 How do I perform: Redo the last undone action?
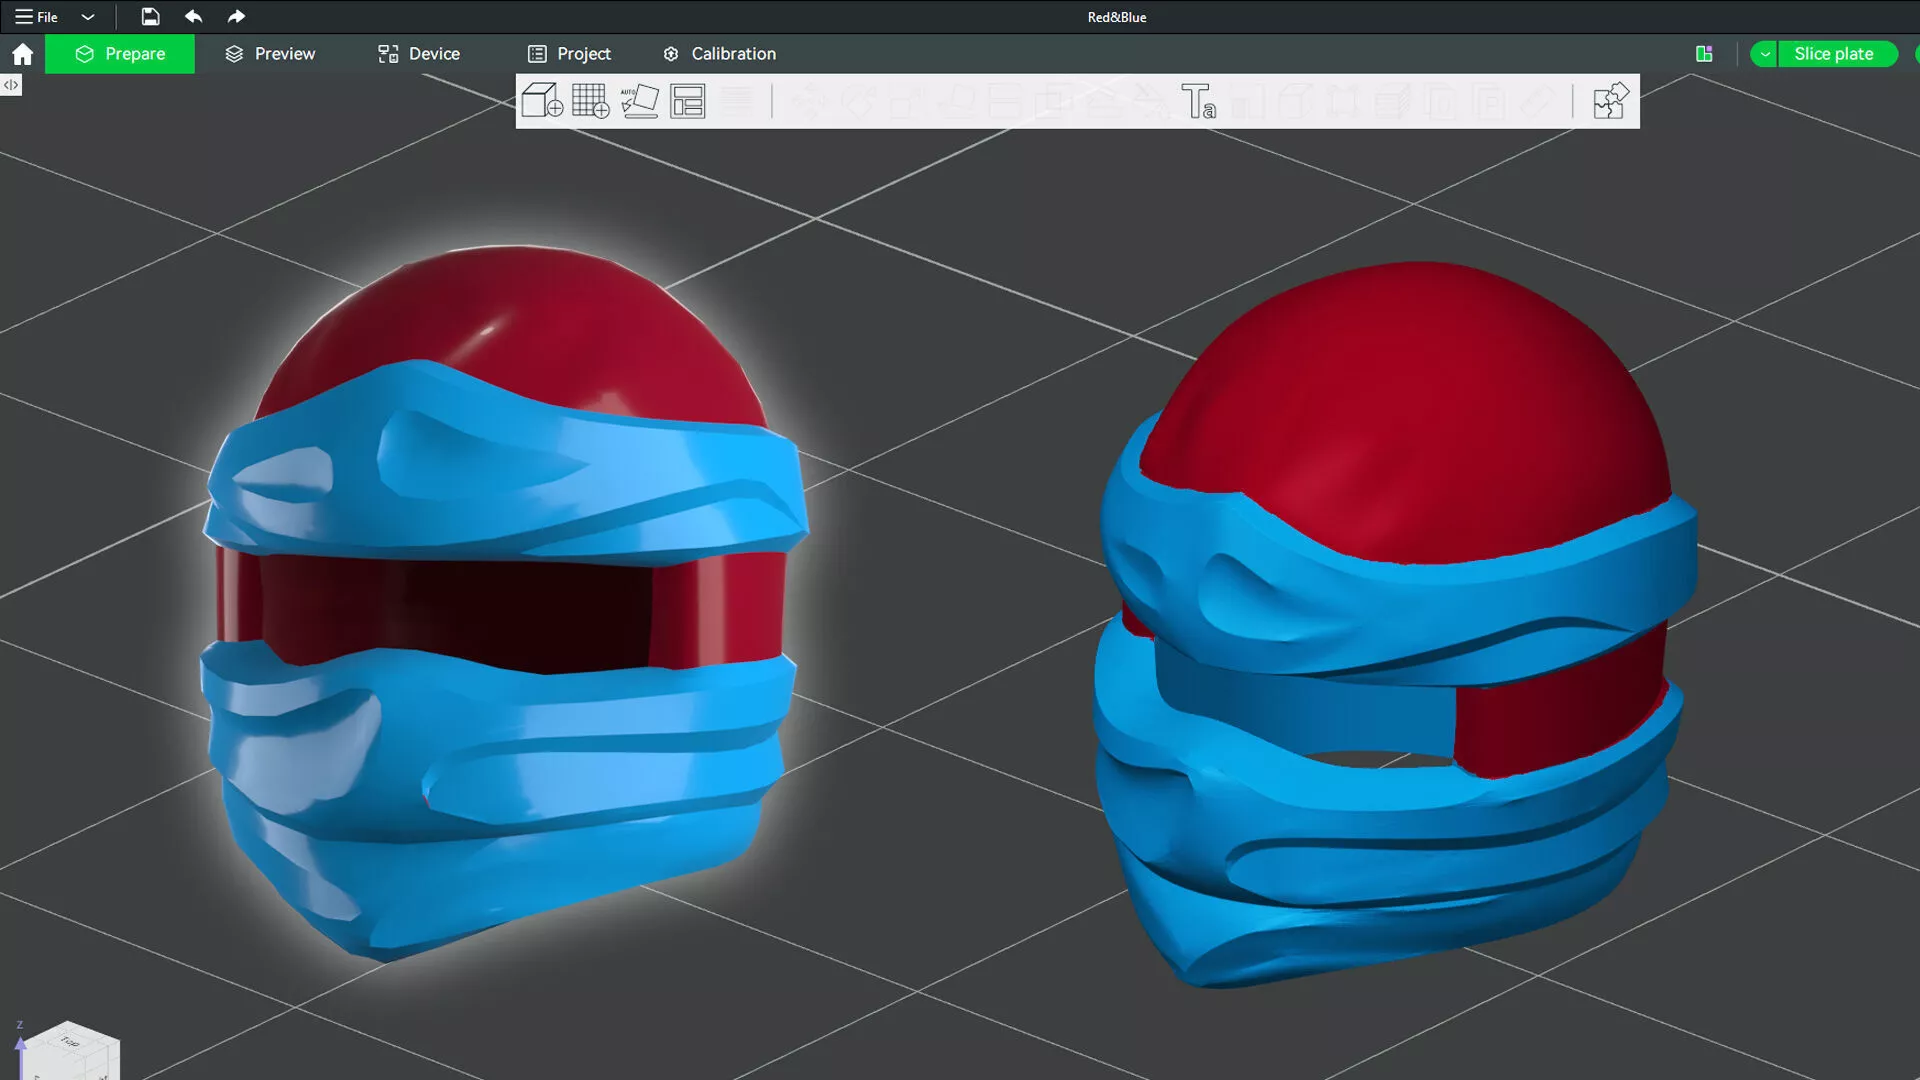point(236,17)
